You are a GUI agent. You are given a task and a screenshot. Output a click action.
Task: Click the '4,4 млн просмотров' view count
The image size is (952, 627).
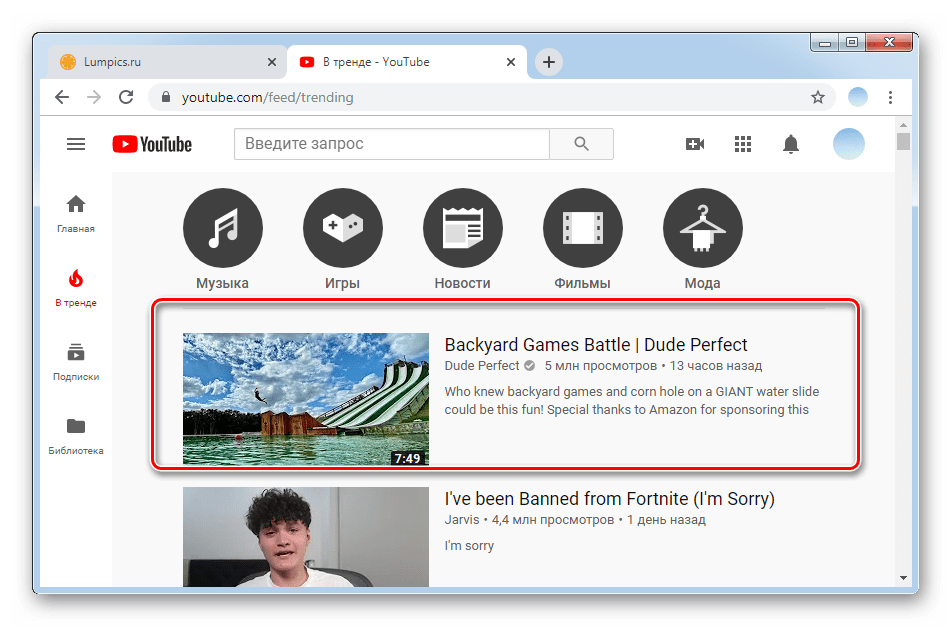(552, 520)
